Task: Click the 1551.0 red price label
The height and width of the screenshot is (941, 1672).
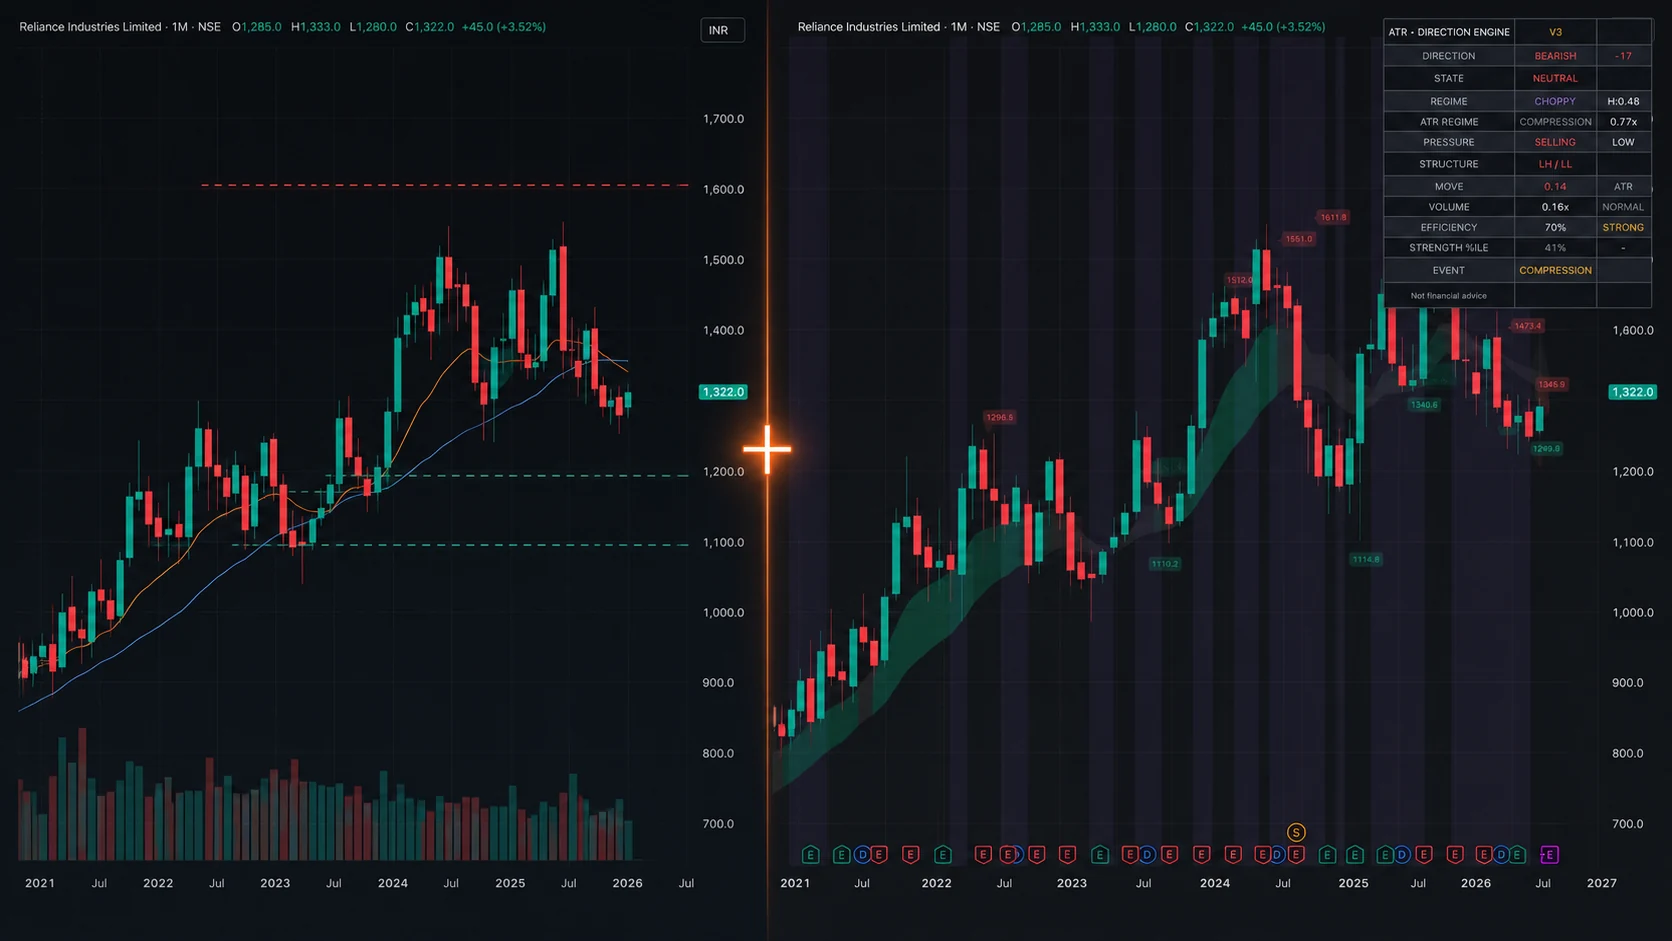Action: coord(1299,239)
